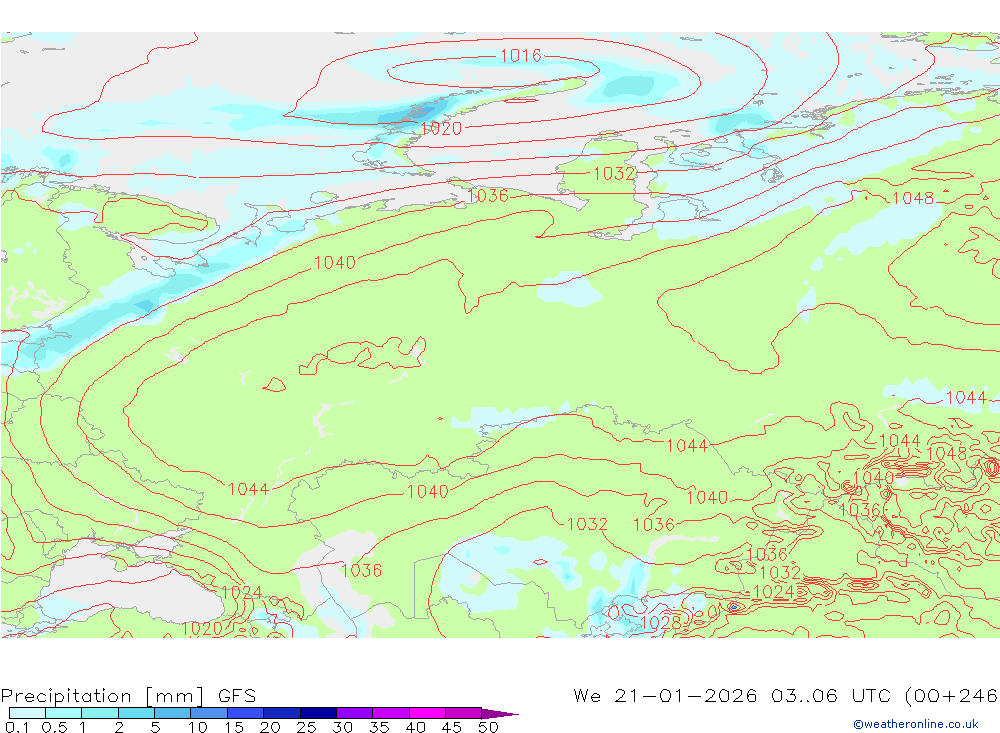The width and height of the screenshot is (1000, 733).
Task: Open the weatheronline.co.uk copyright link
Action: 915,724
